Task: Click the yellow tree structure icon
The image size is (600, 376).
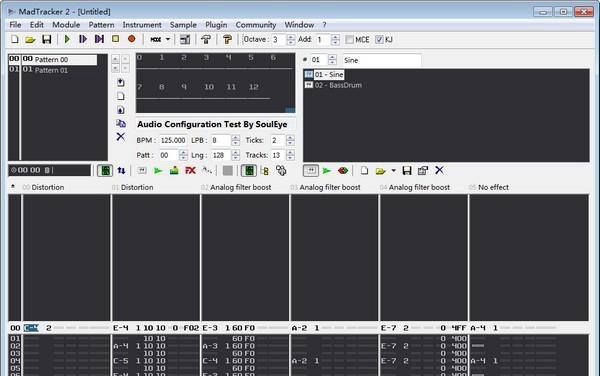Action: coord(264,171)
